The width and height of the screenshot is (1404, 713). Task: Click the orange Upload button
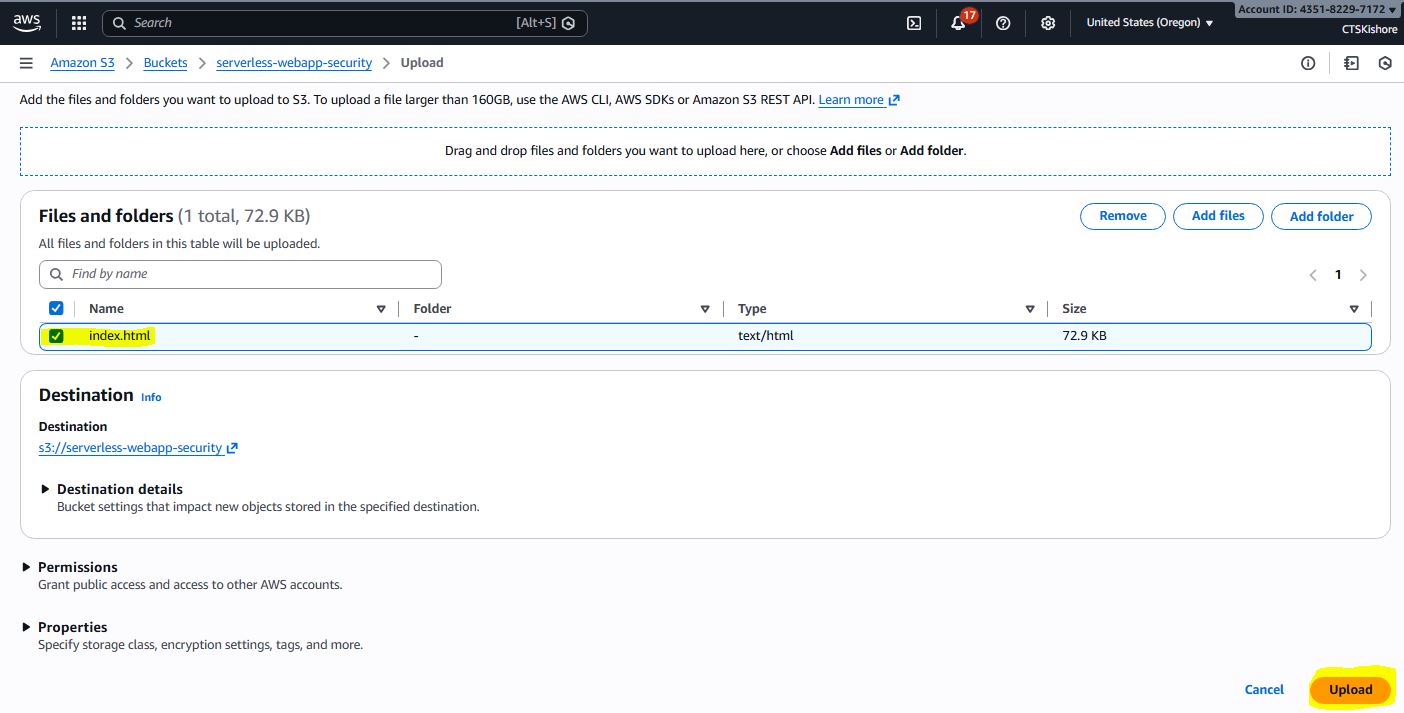1350,690
